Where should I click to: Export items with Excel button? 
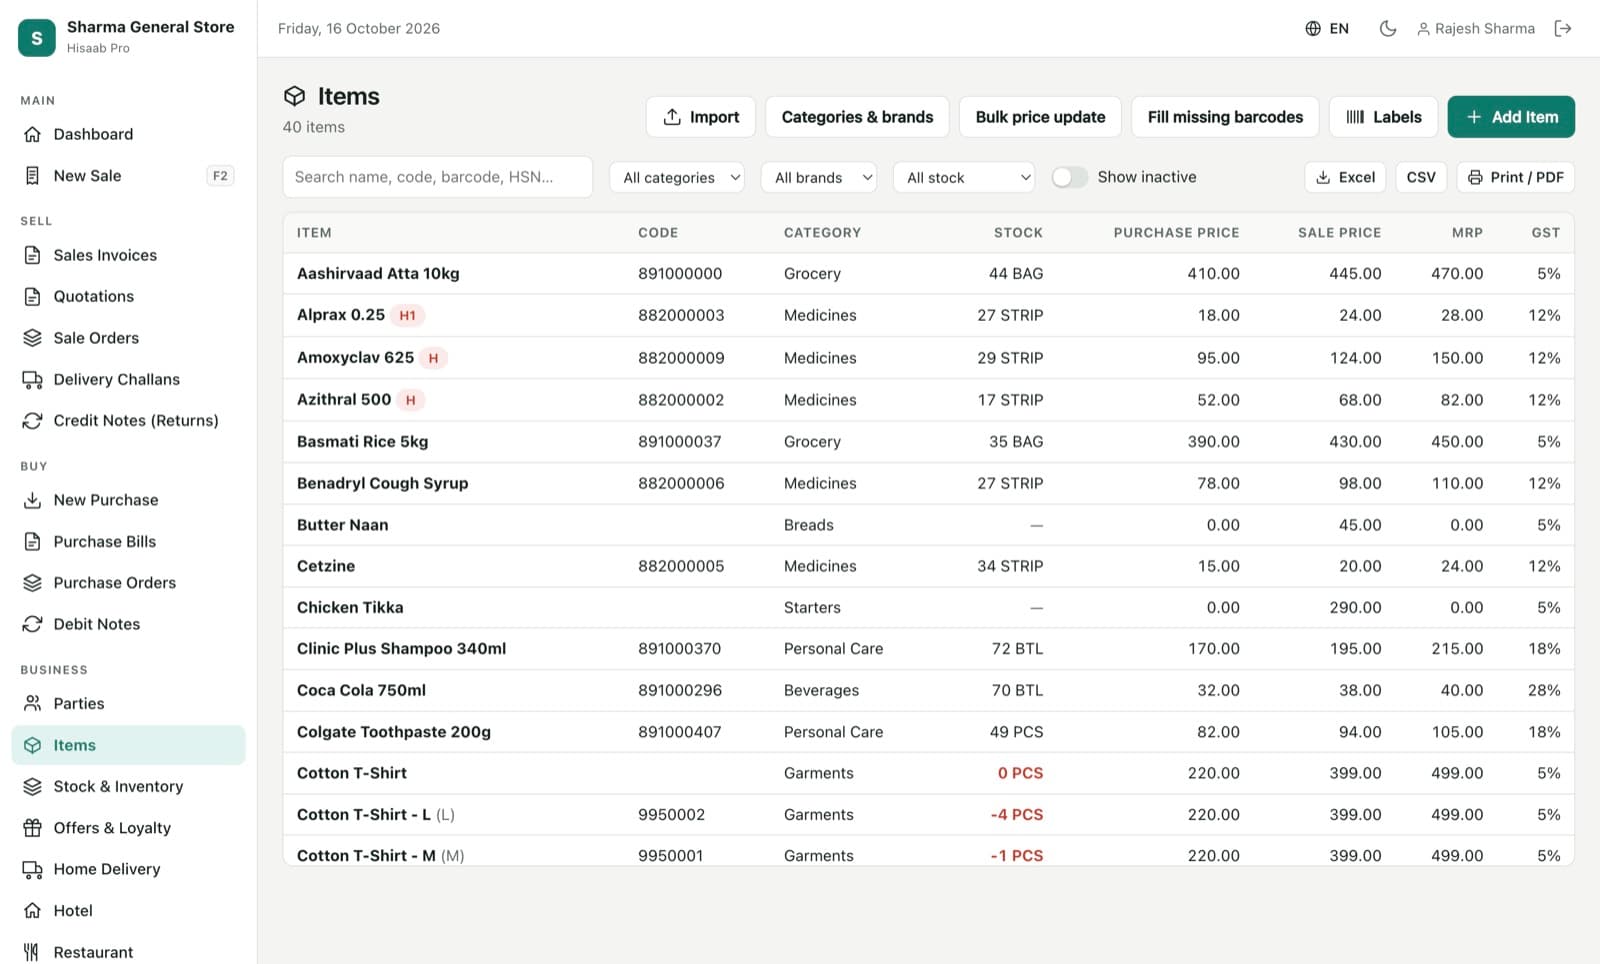(1345, 177)
